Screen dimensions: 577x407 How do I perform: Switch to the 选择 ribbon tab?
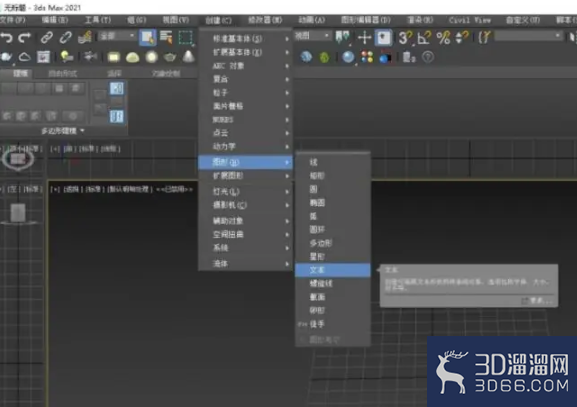114,74
